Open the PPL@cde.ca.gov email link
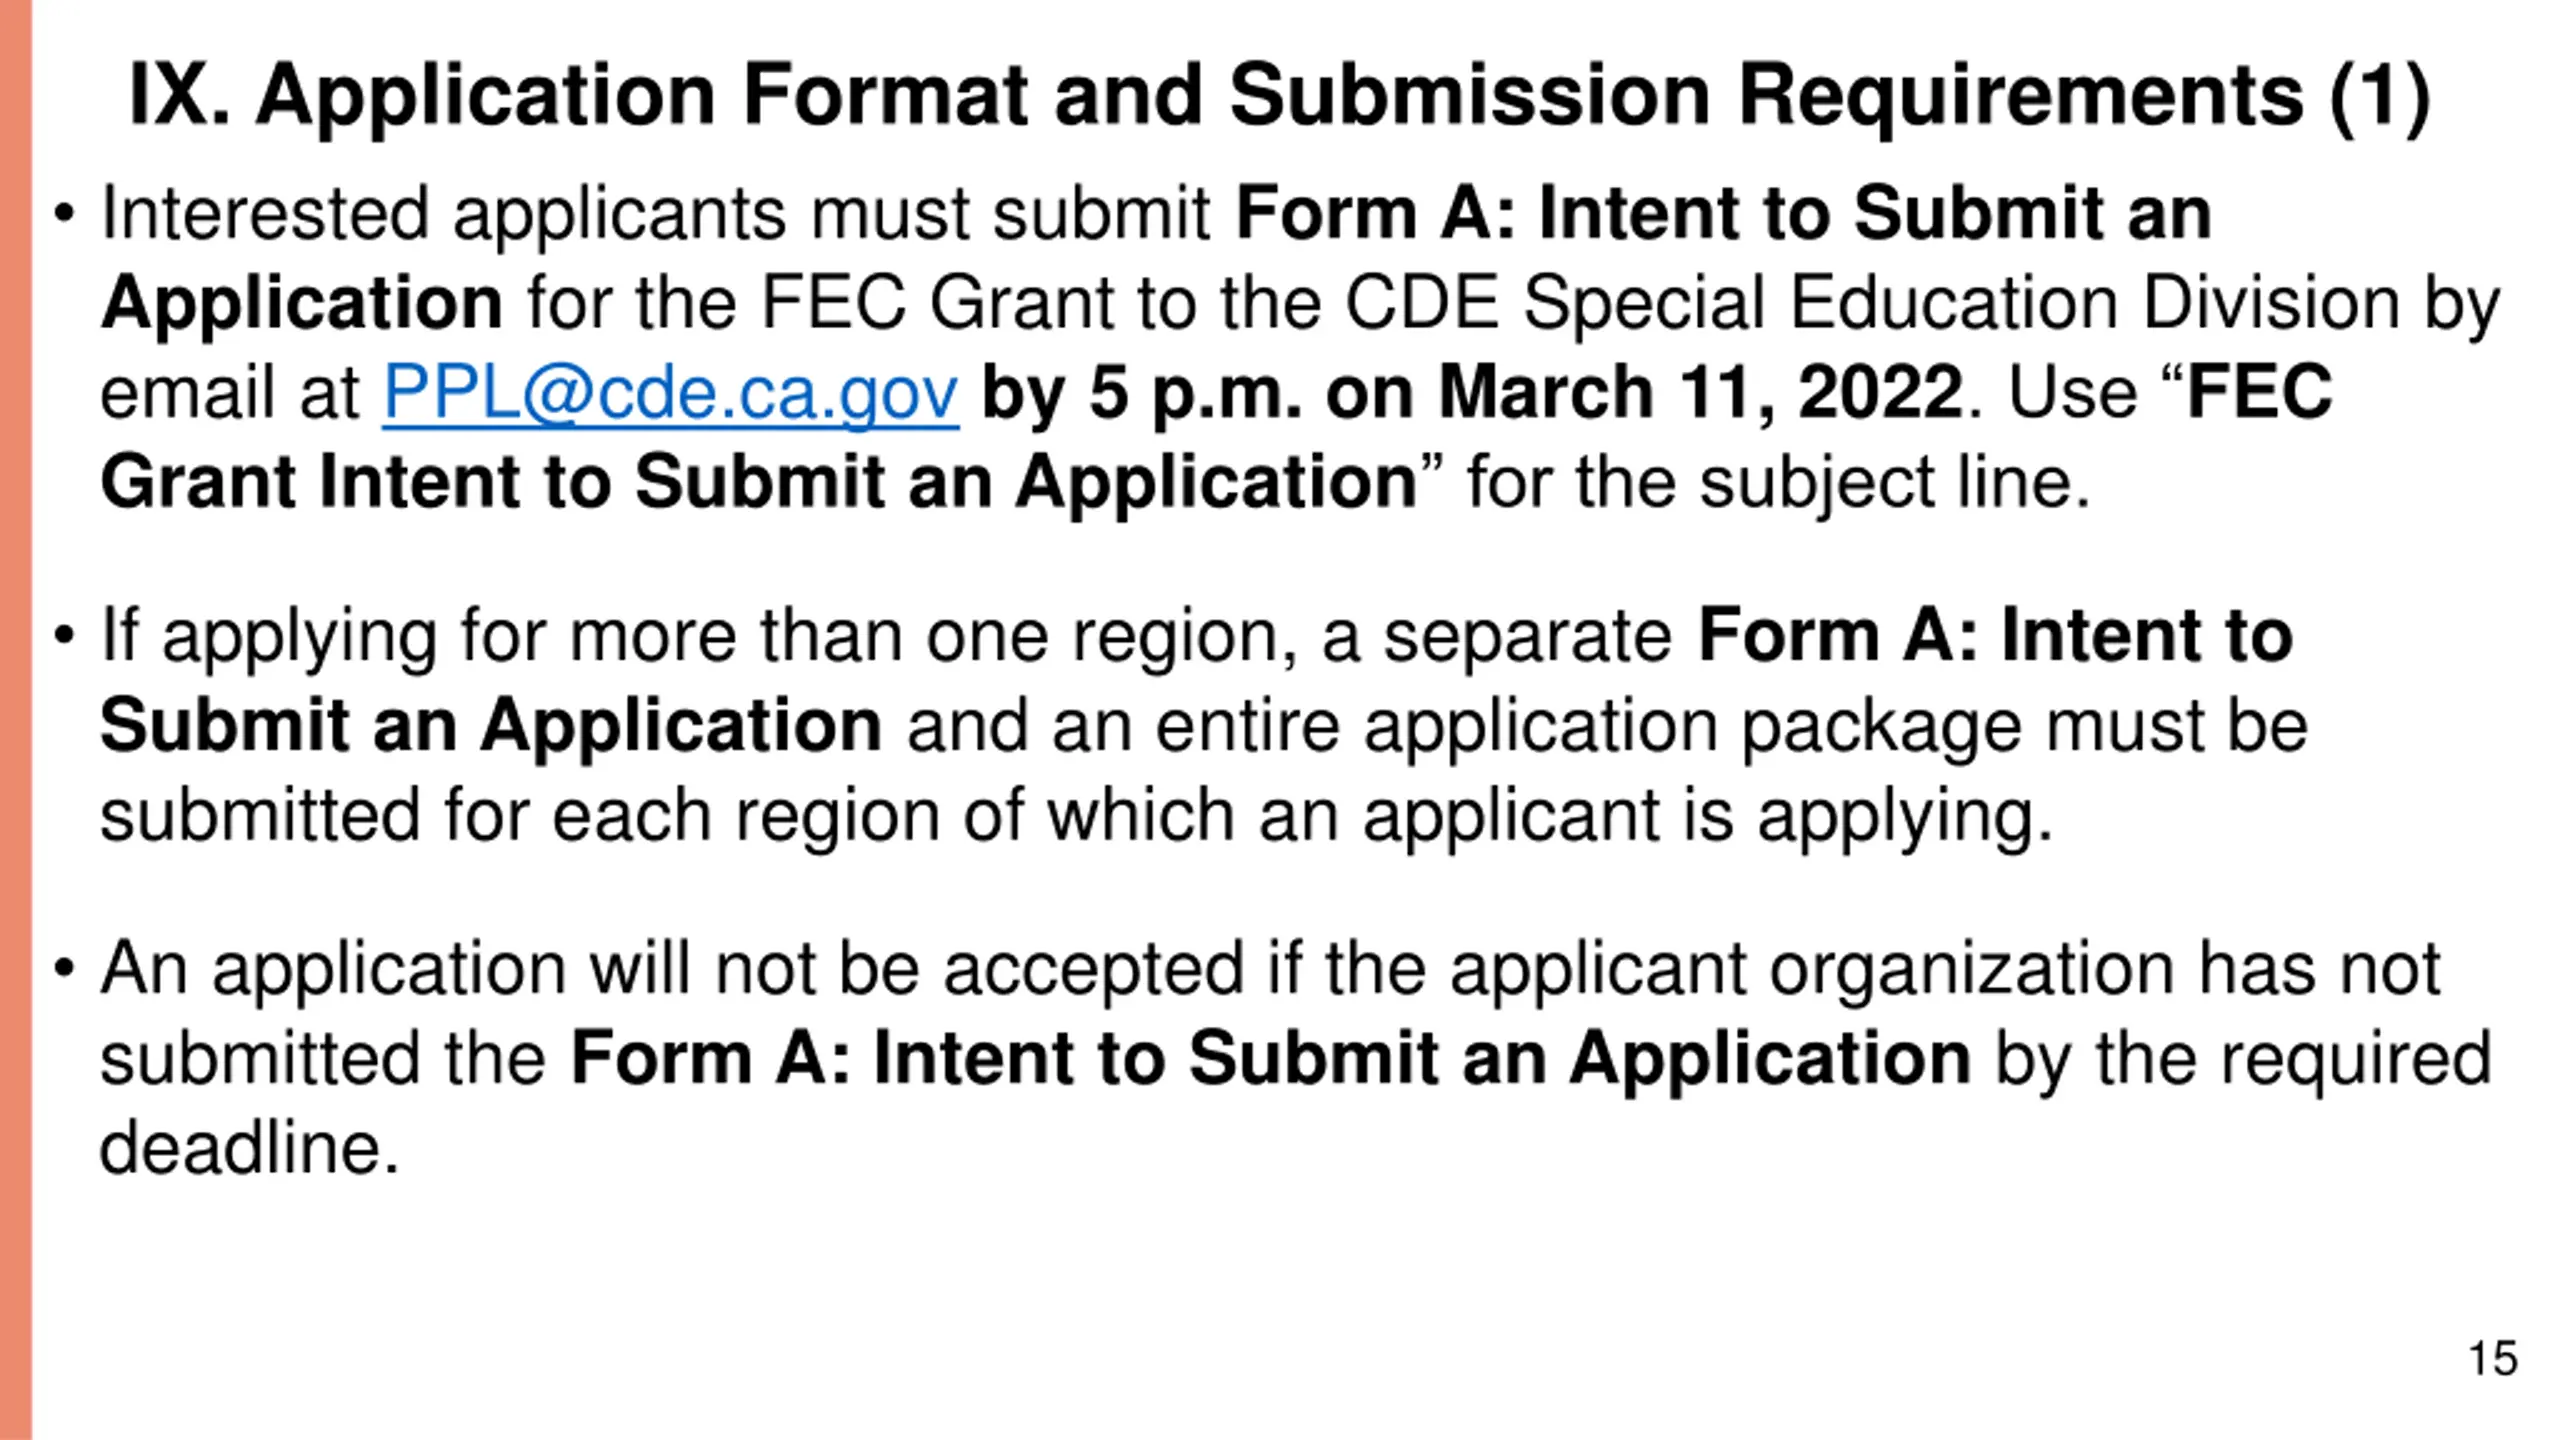The width and height of the screenshot is (2560, 1440). coord(671,393)
